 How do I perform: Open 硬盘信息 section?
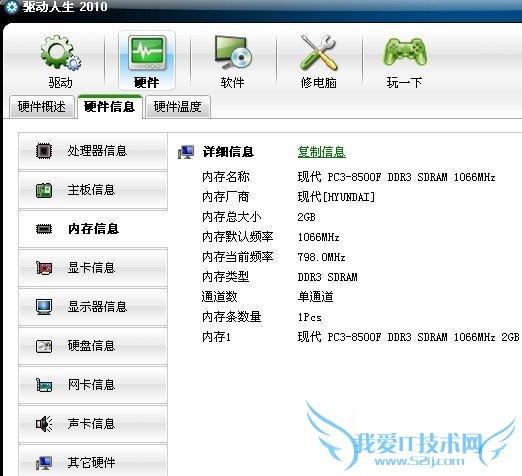(x=93, y=346)
